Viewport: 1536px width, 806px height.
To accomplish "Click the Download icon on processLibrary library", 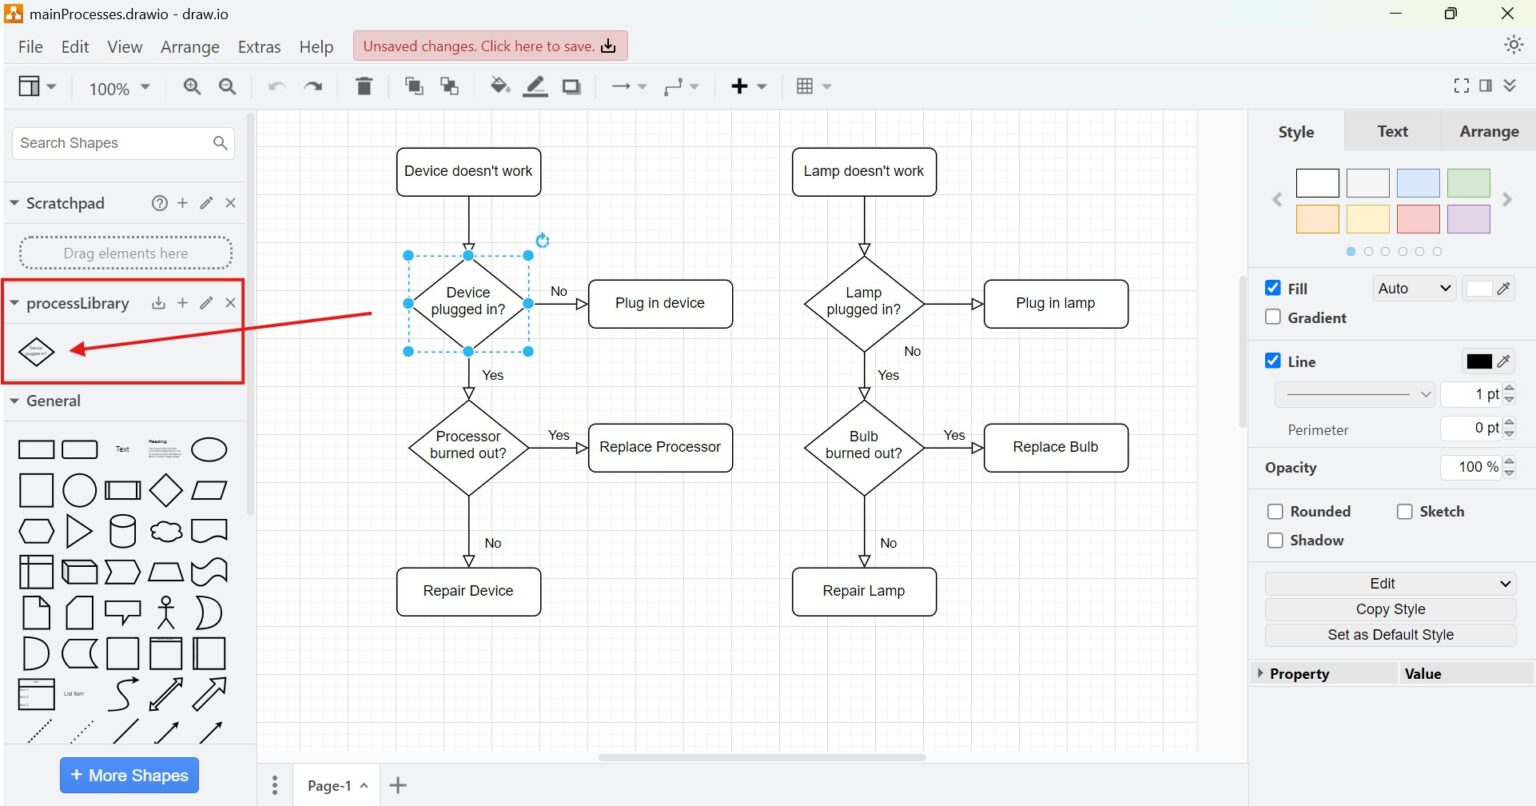I will point(158,303).
